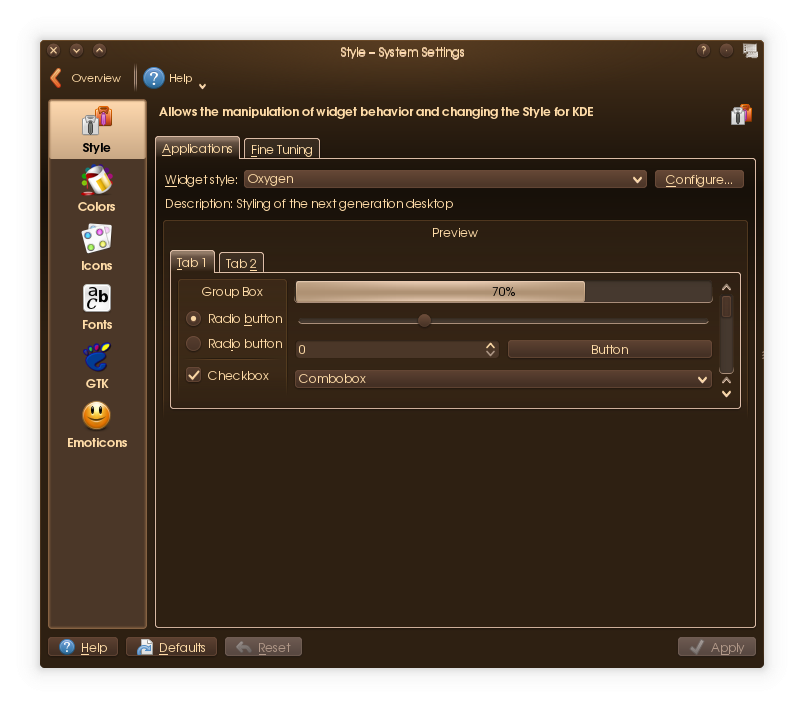804x708 pixels.
Task: Click the preview Button
Action: (x=610, y=350)
